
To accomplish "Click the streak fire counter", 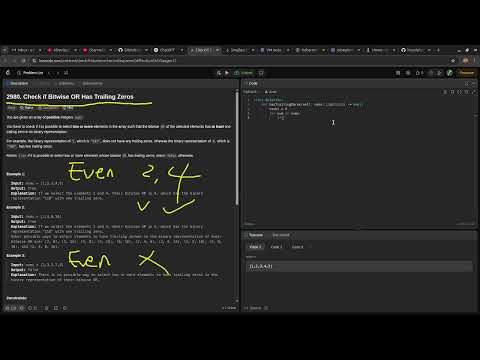I will point(419,73).
